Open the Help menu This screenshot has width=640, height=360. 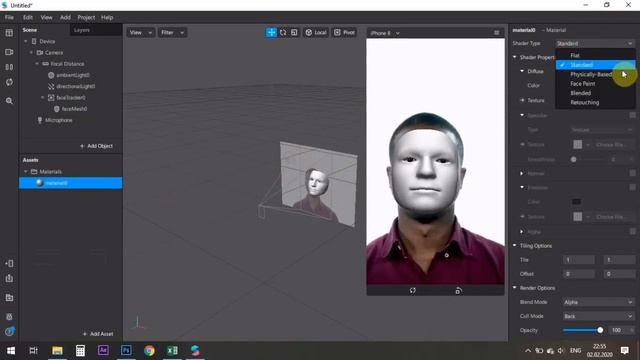point(107,18)
